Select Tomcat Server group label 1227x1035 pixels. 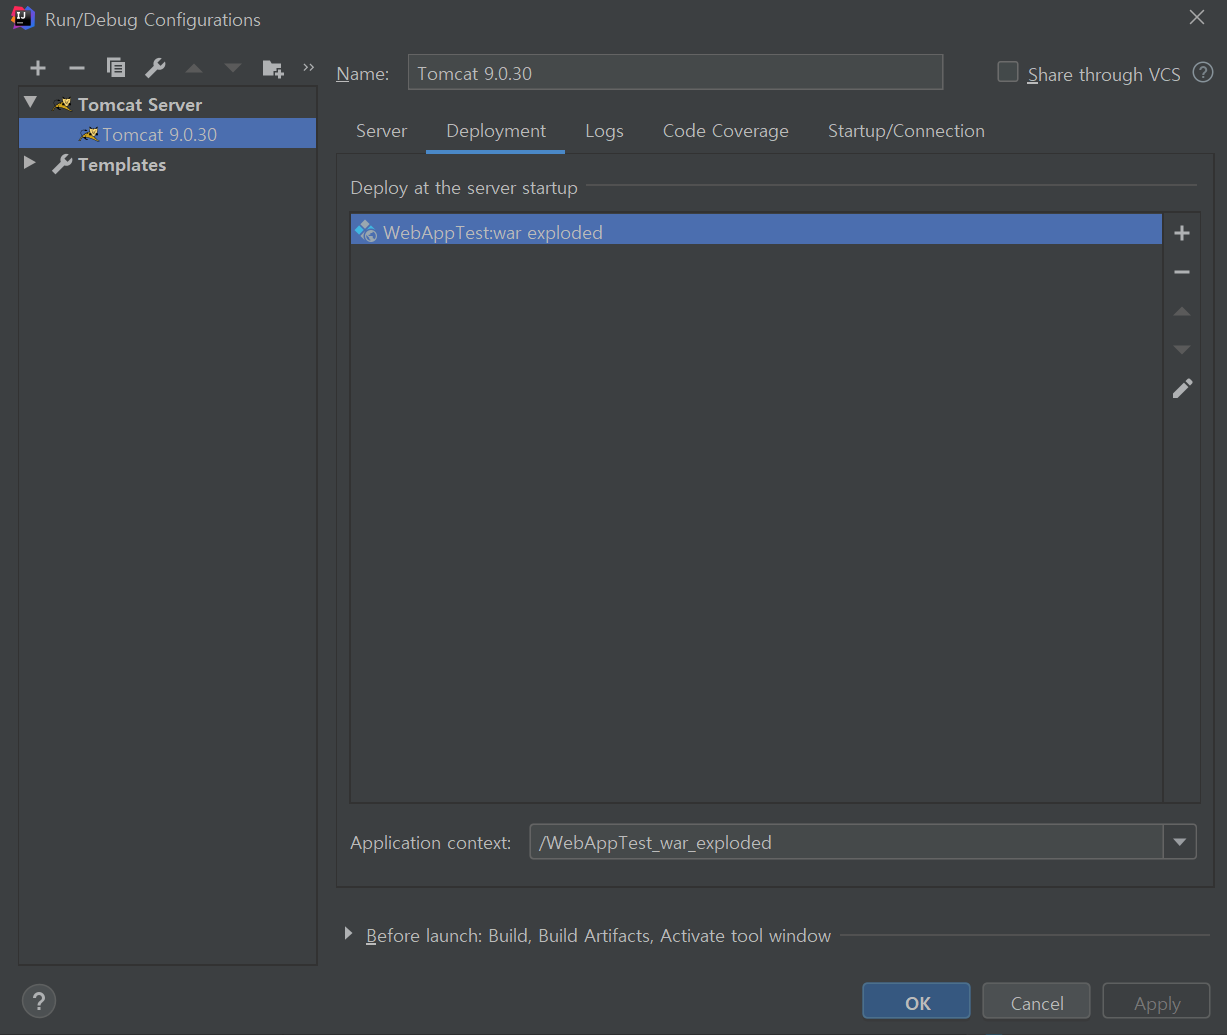pos(140,104)
